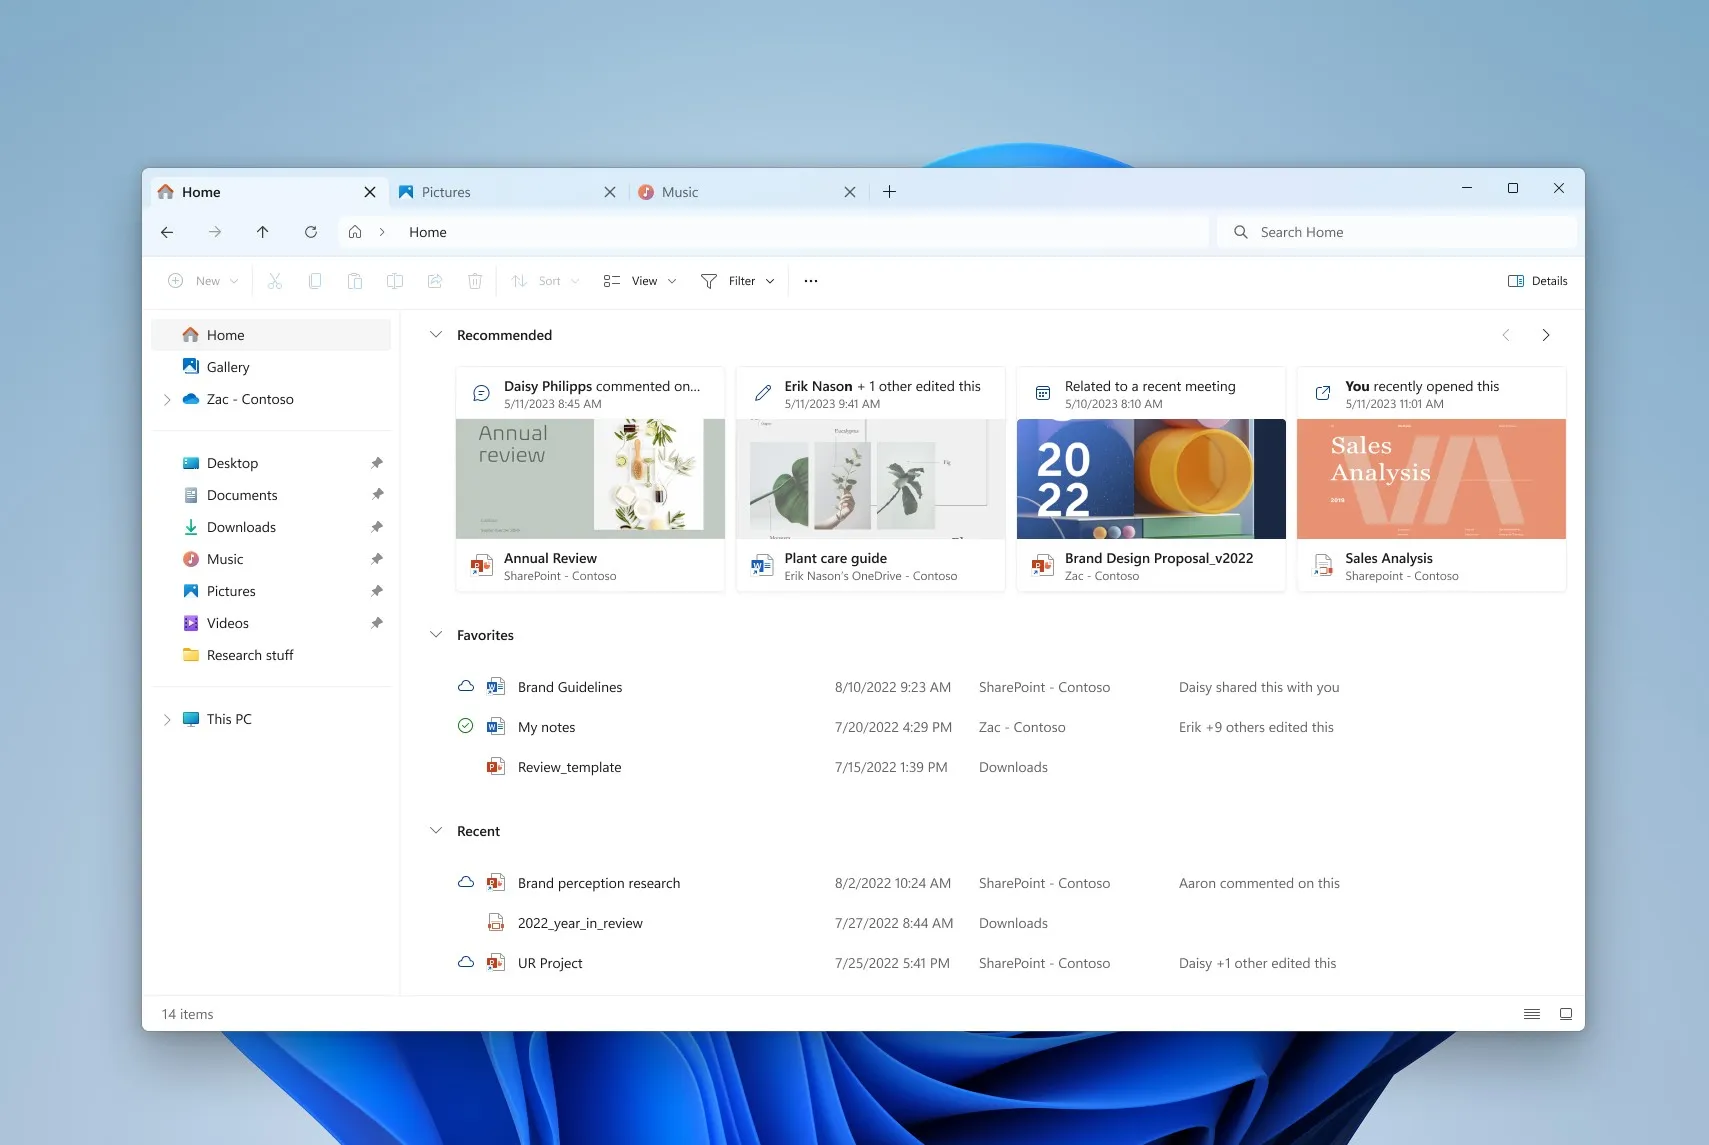The width and height of the screenshot is (1709, 1145).
Task: Click the Delete icon in the command bar
Action: 475,281
